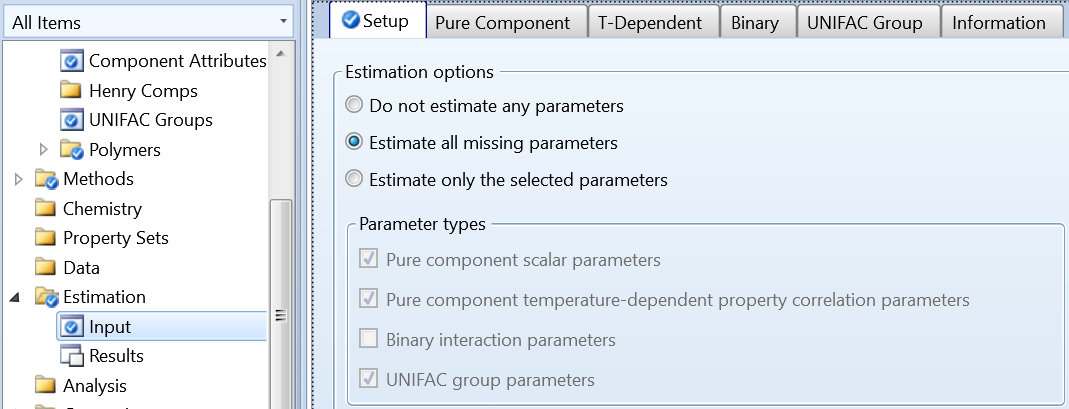Expand the Polymers tree node

[43, 150]
